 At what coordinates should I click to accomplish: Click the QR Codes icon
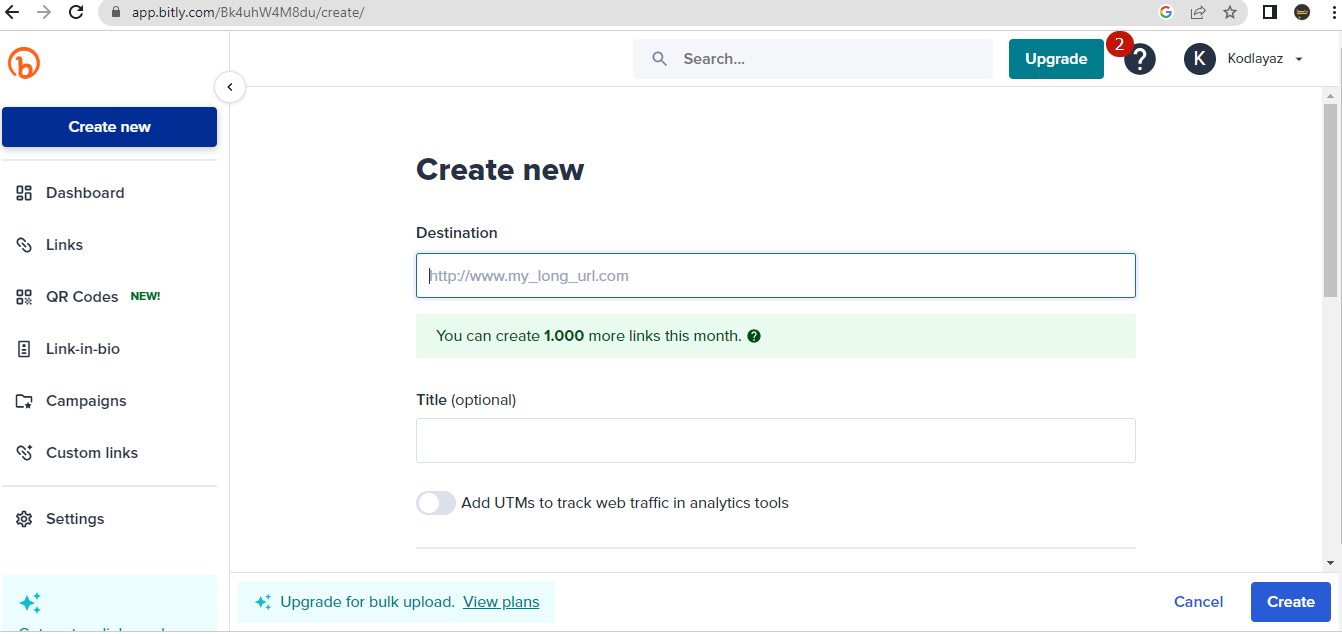pos(24,297)
